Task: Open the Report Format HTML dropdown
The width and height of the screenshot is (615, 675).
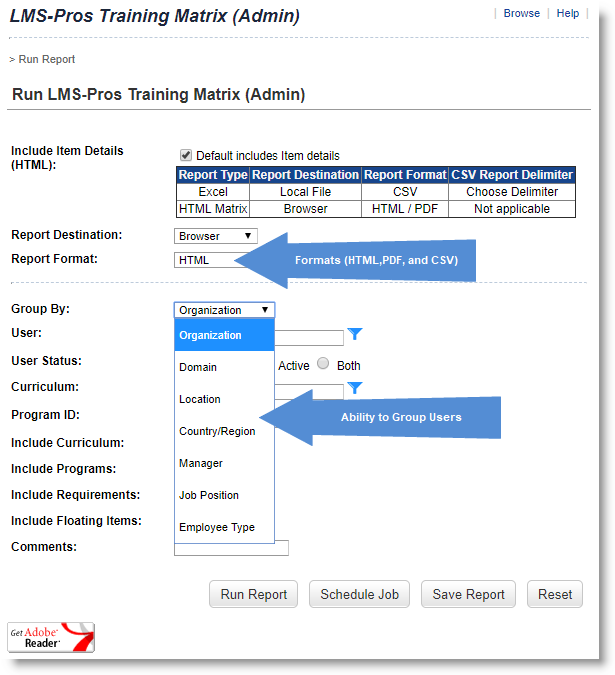Action: pos(208,260)
